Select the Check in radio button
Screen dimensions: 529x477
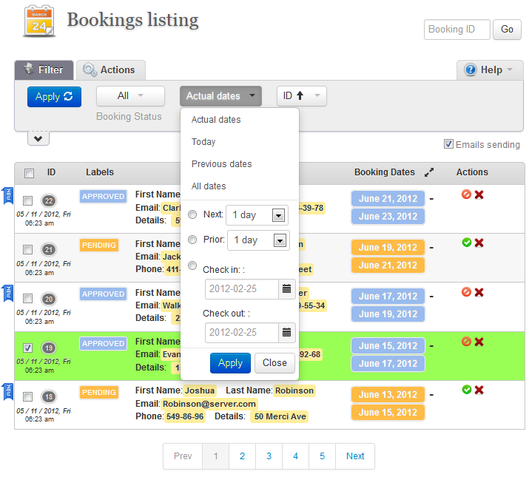tap(192, 265)
